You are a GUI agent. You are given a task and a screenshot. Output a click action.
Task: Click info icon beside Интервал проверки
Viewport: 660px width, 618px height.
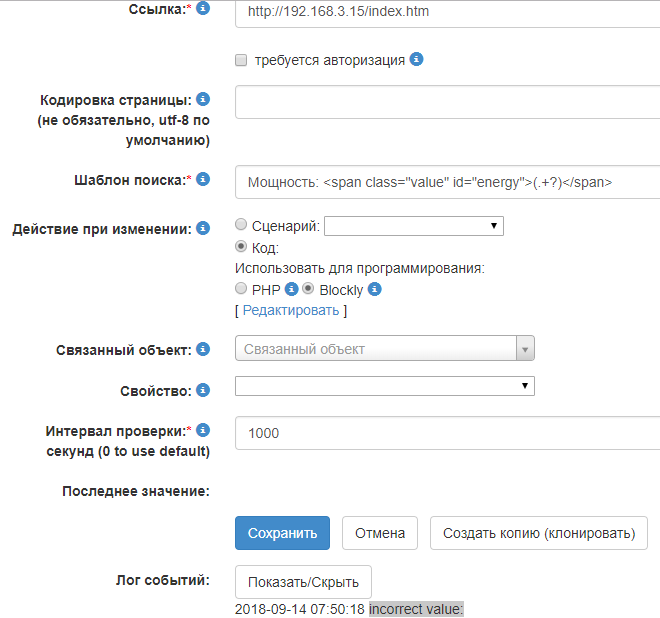203,430
